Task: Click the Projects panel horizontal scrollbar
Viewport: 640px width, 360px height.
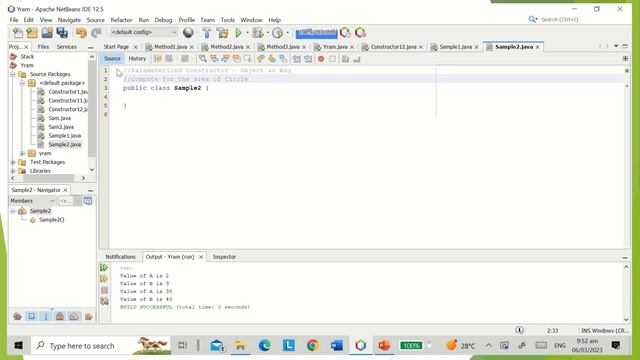Action: [48, 178]
